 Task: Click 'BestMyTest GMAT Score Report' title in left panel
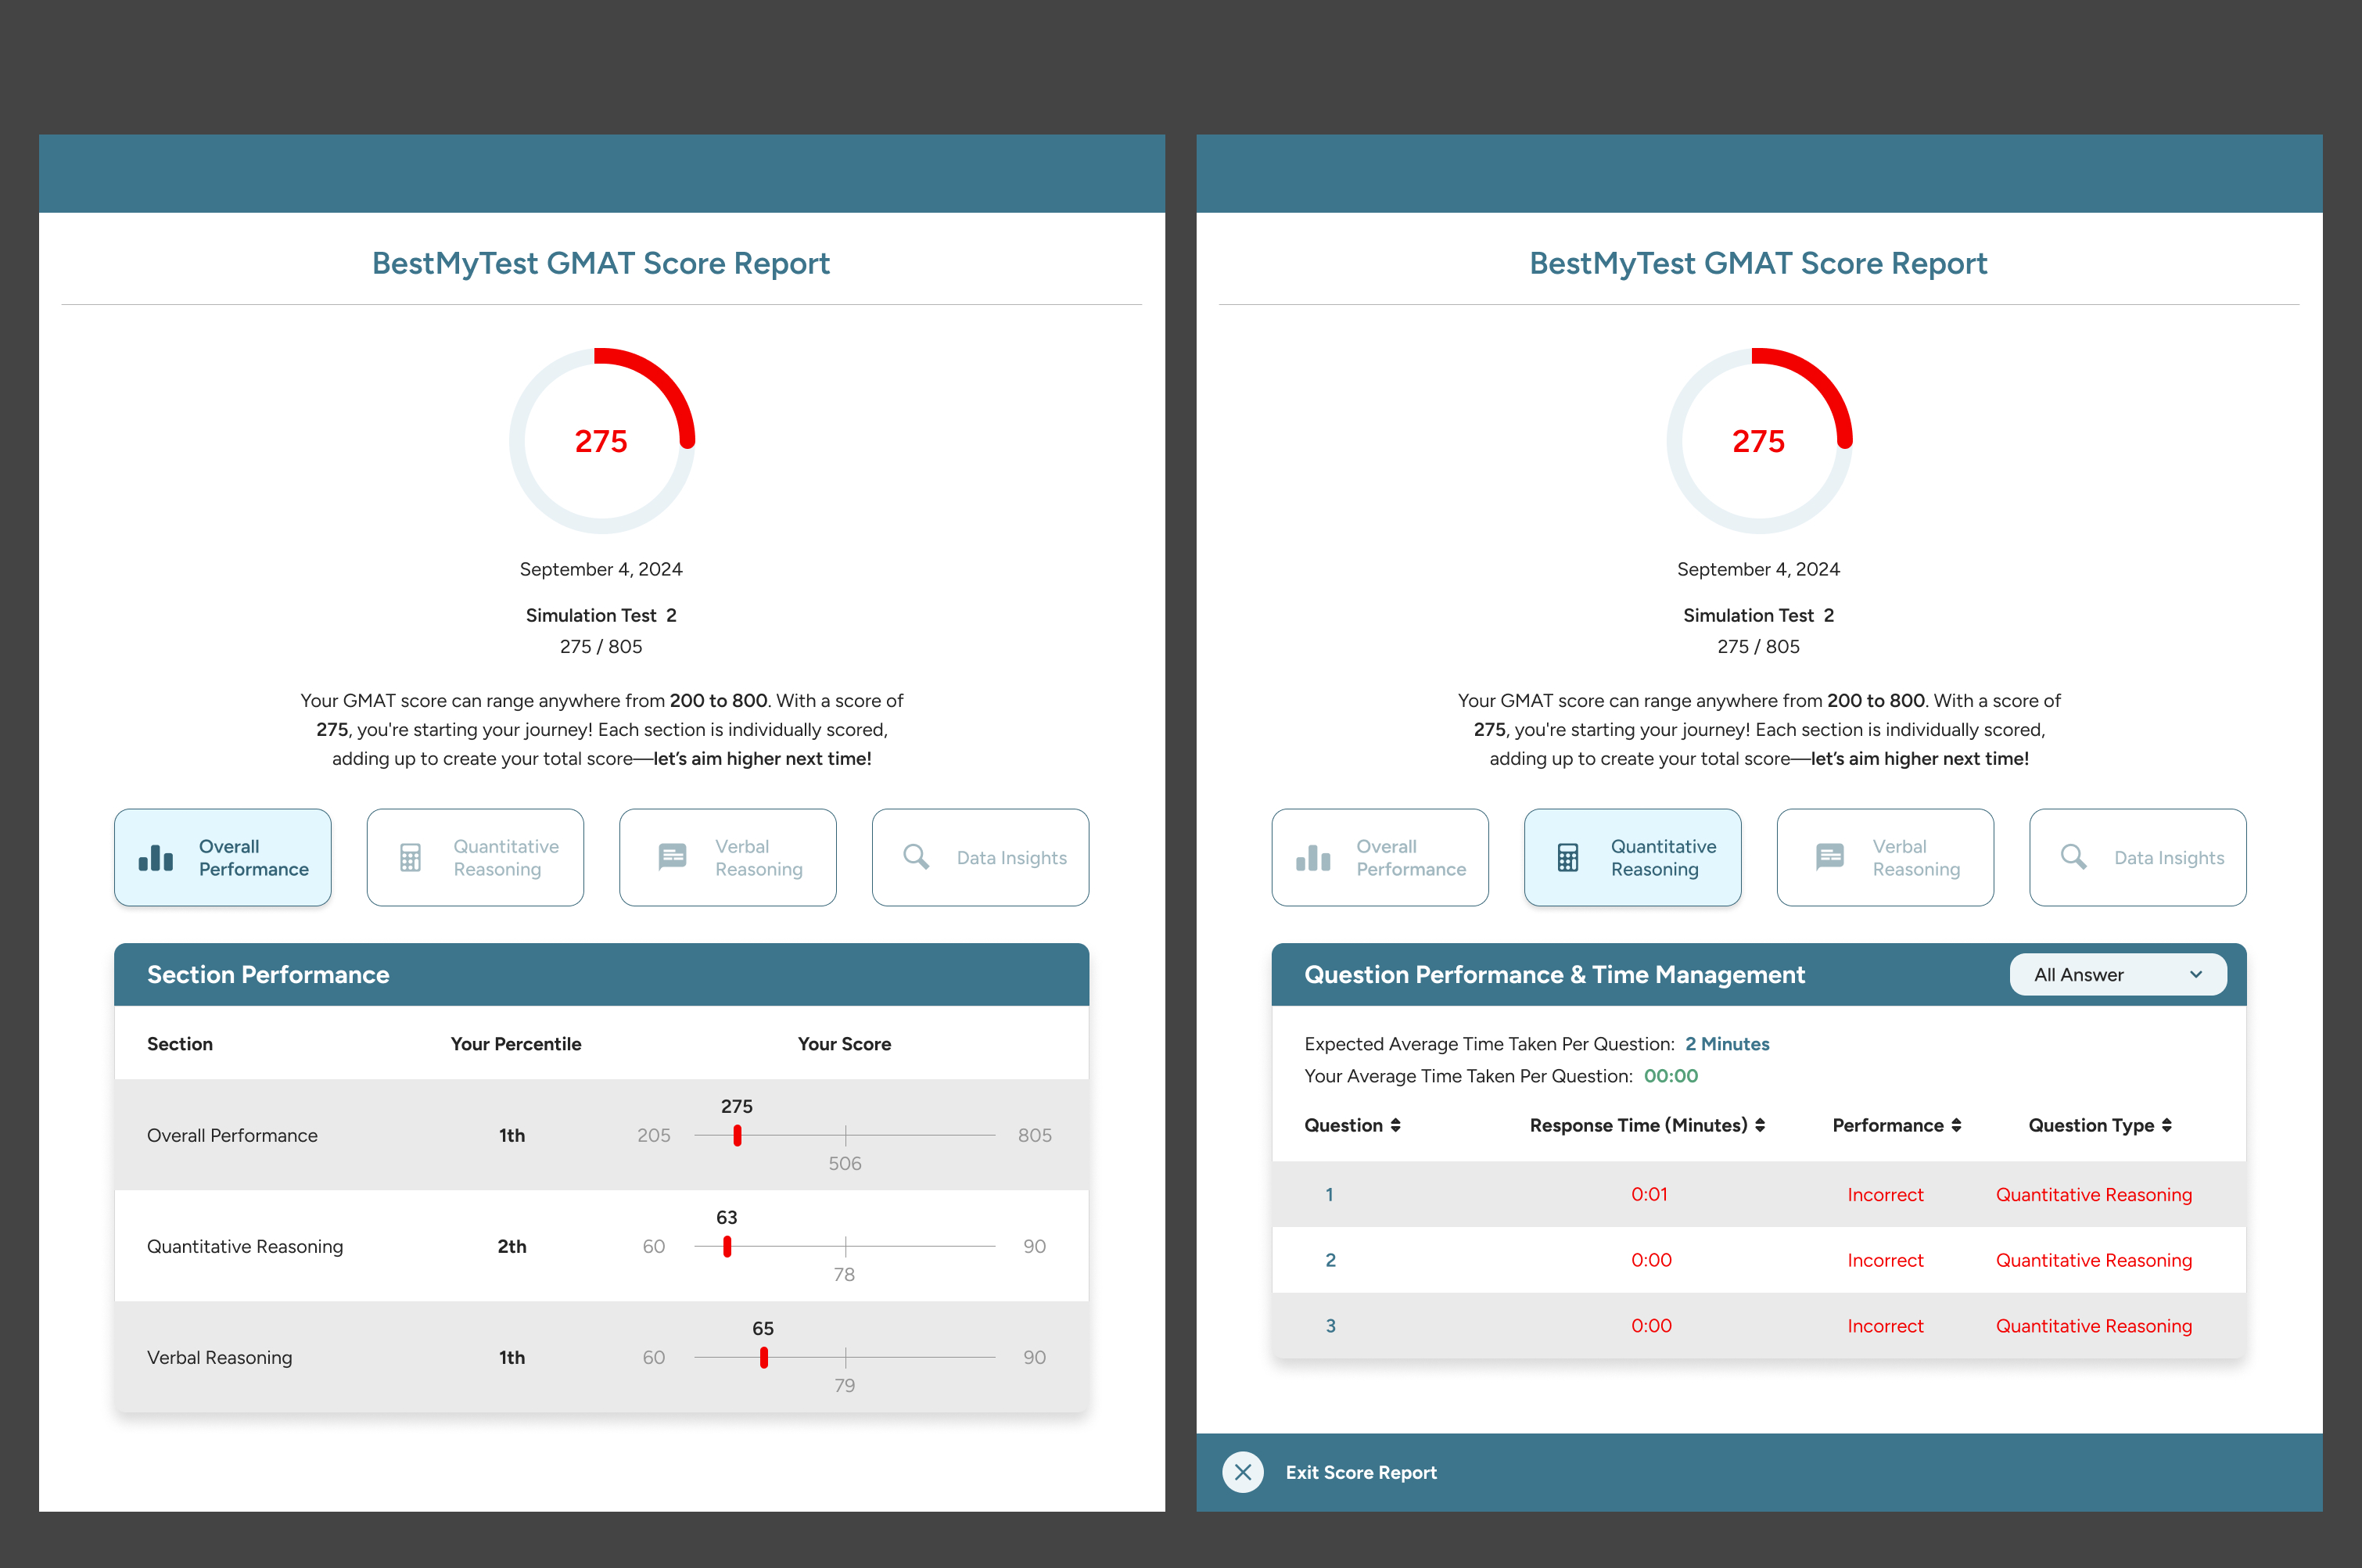[601, 263]
